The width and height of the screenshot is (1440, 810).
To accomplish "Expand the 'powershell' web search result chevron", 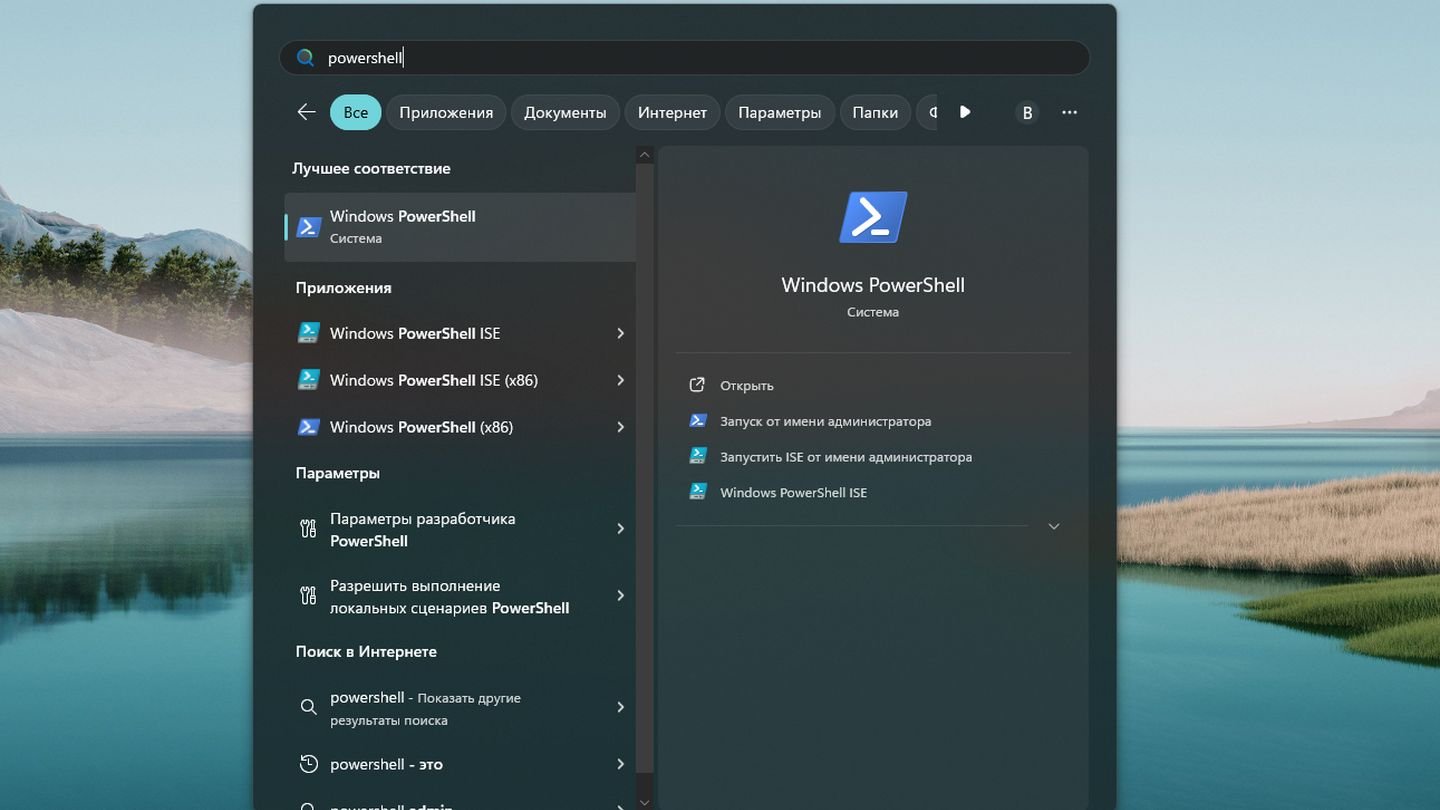I will (x=620, y=707).
